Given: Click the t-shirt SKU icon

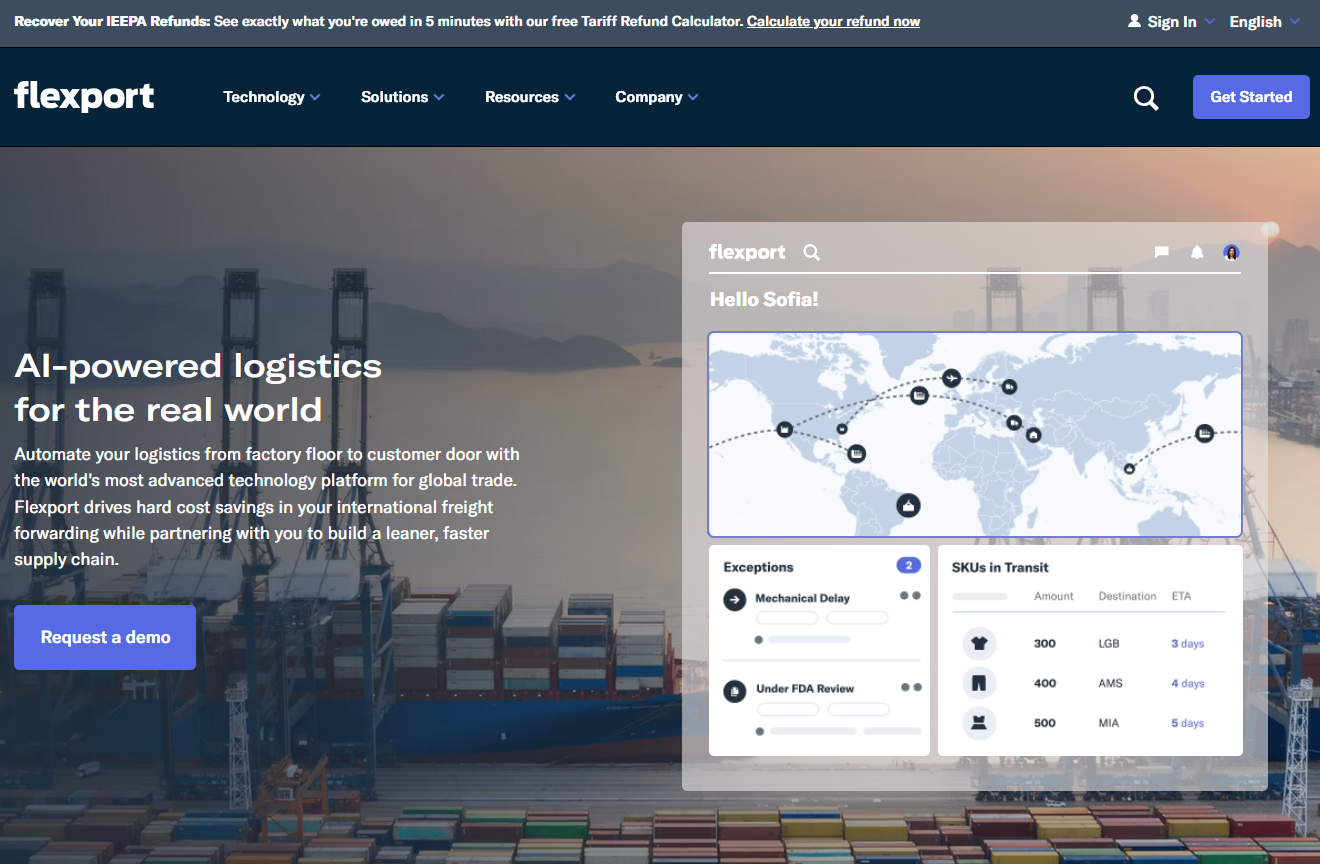Looking at the screenshot, I should (x=979, y=643).
